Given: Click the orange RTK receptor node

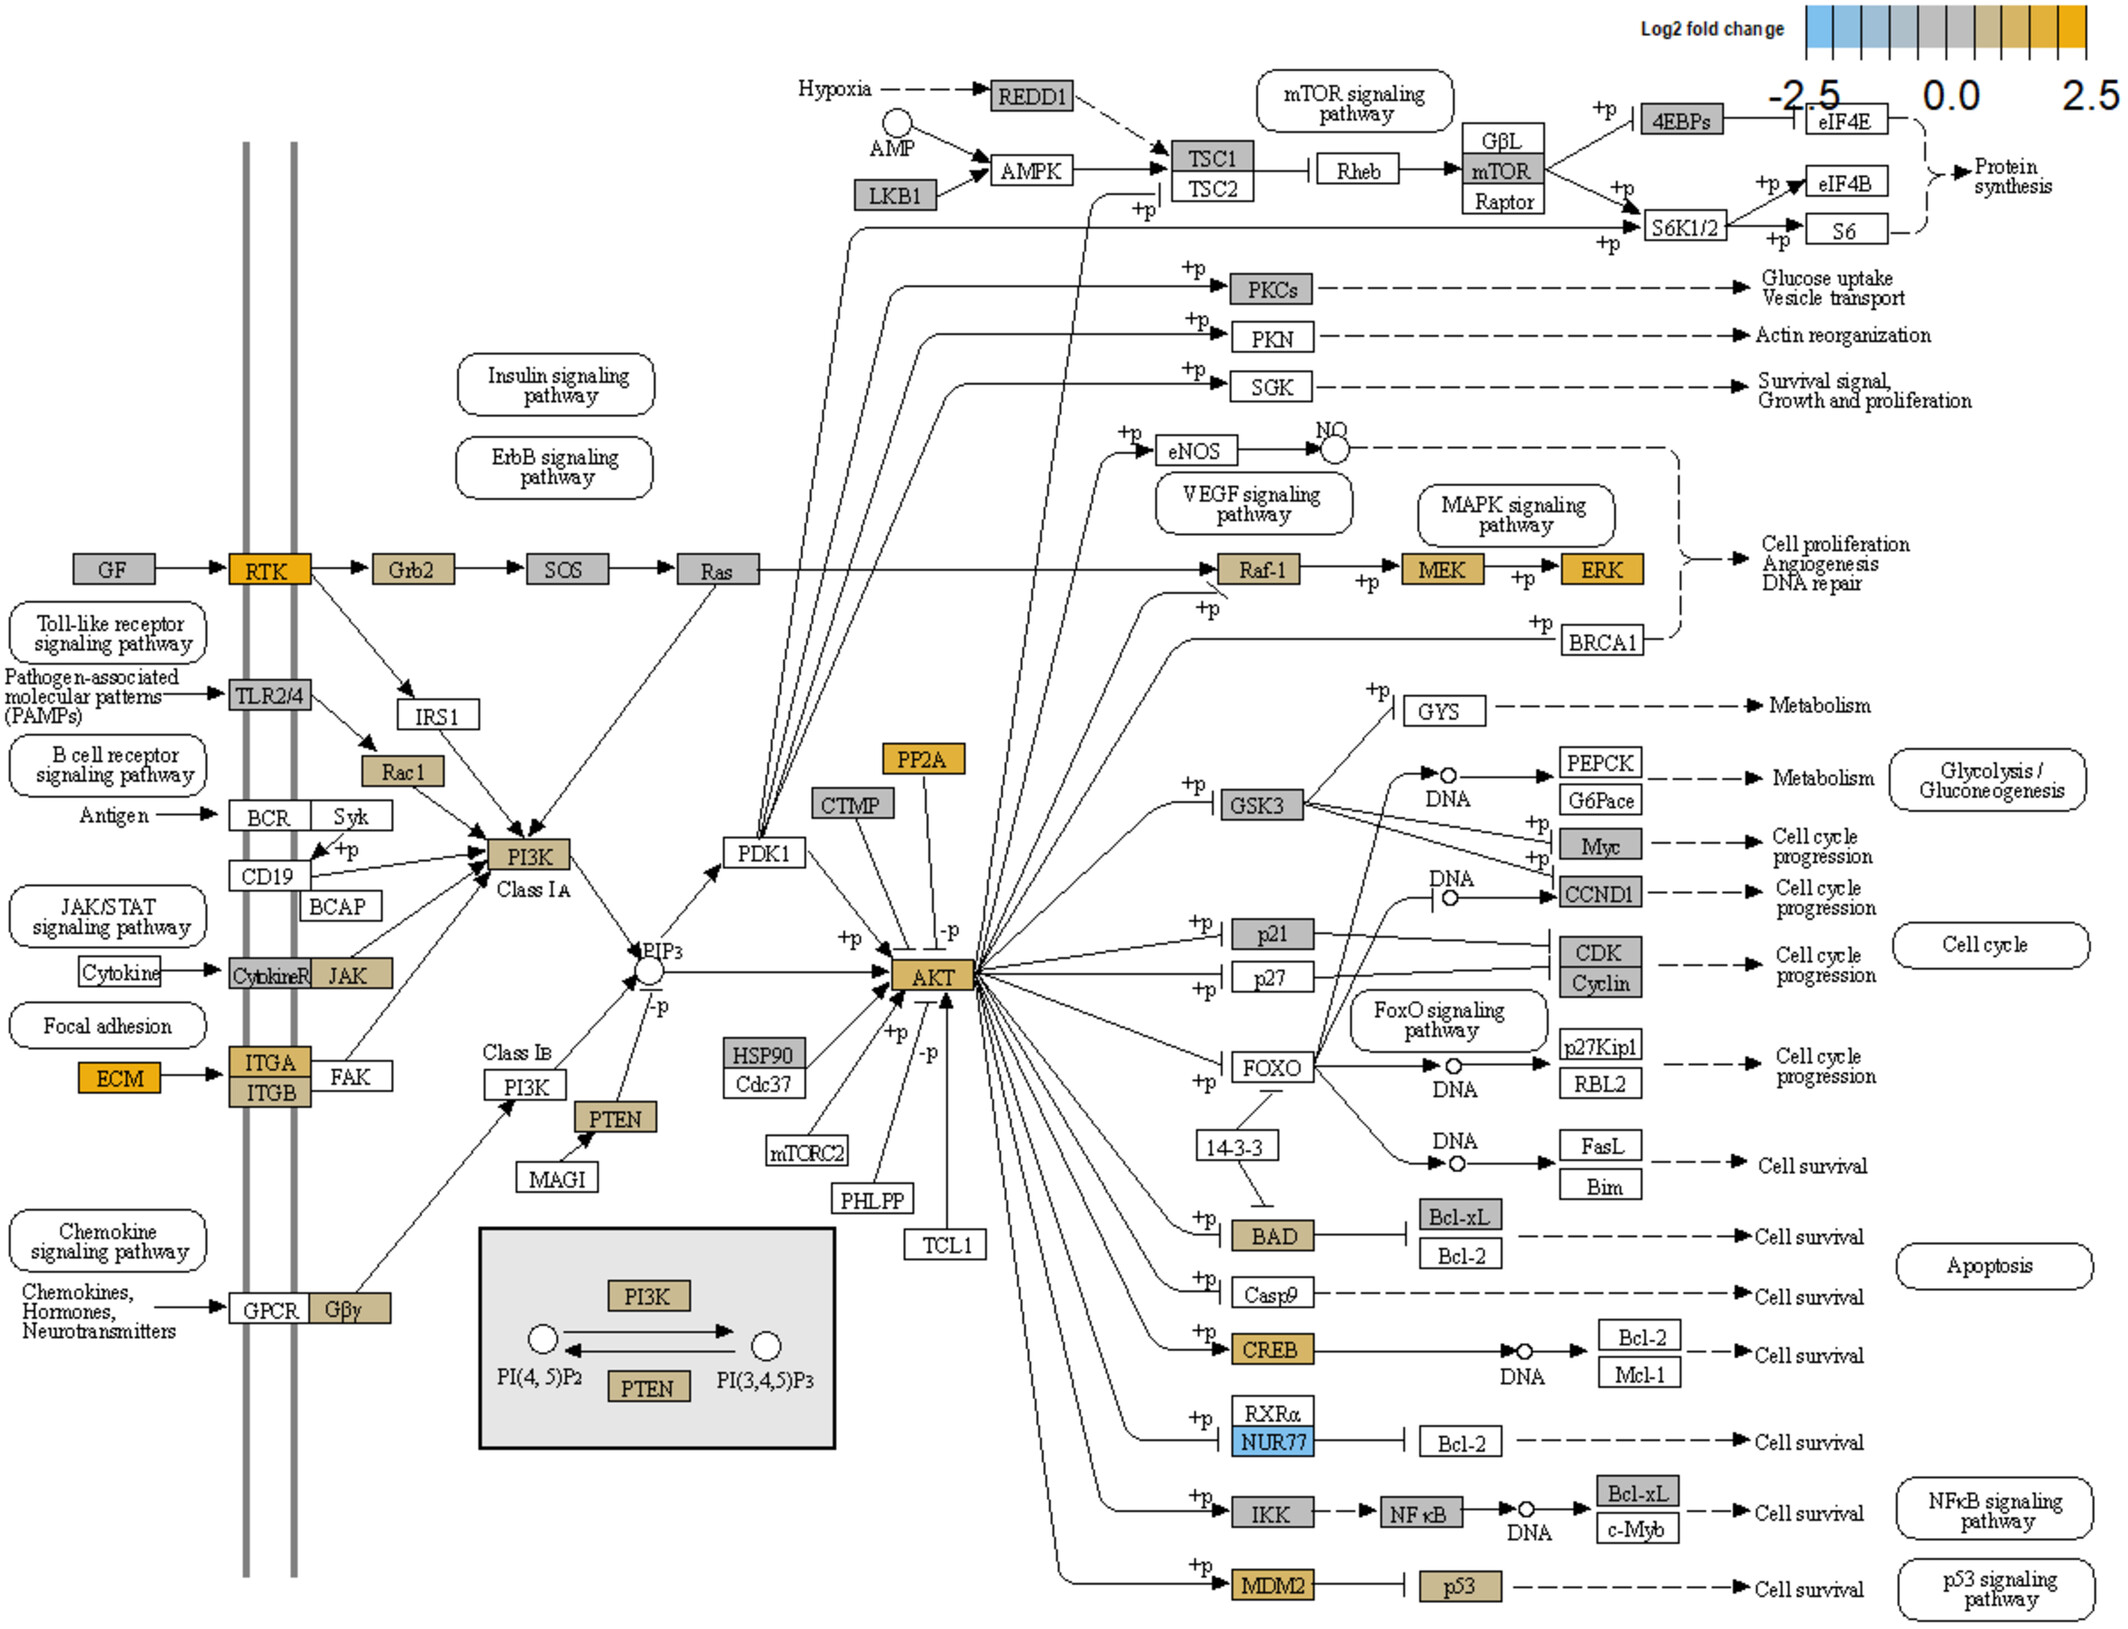Looking at the screenshot, I should [270, 570].
